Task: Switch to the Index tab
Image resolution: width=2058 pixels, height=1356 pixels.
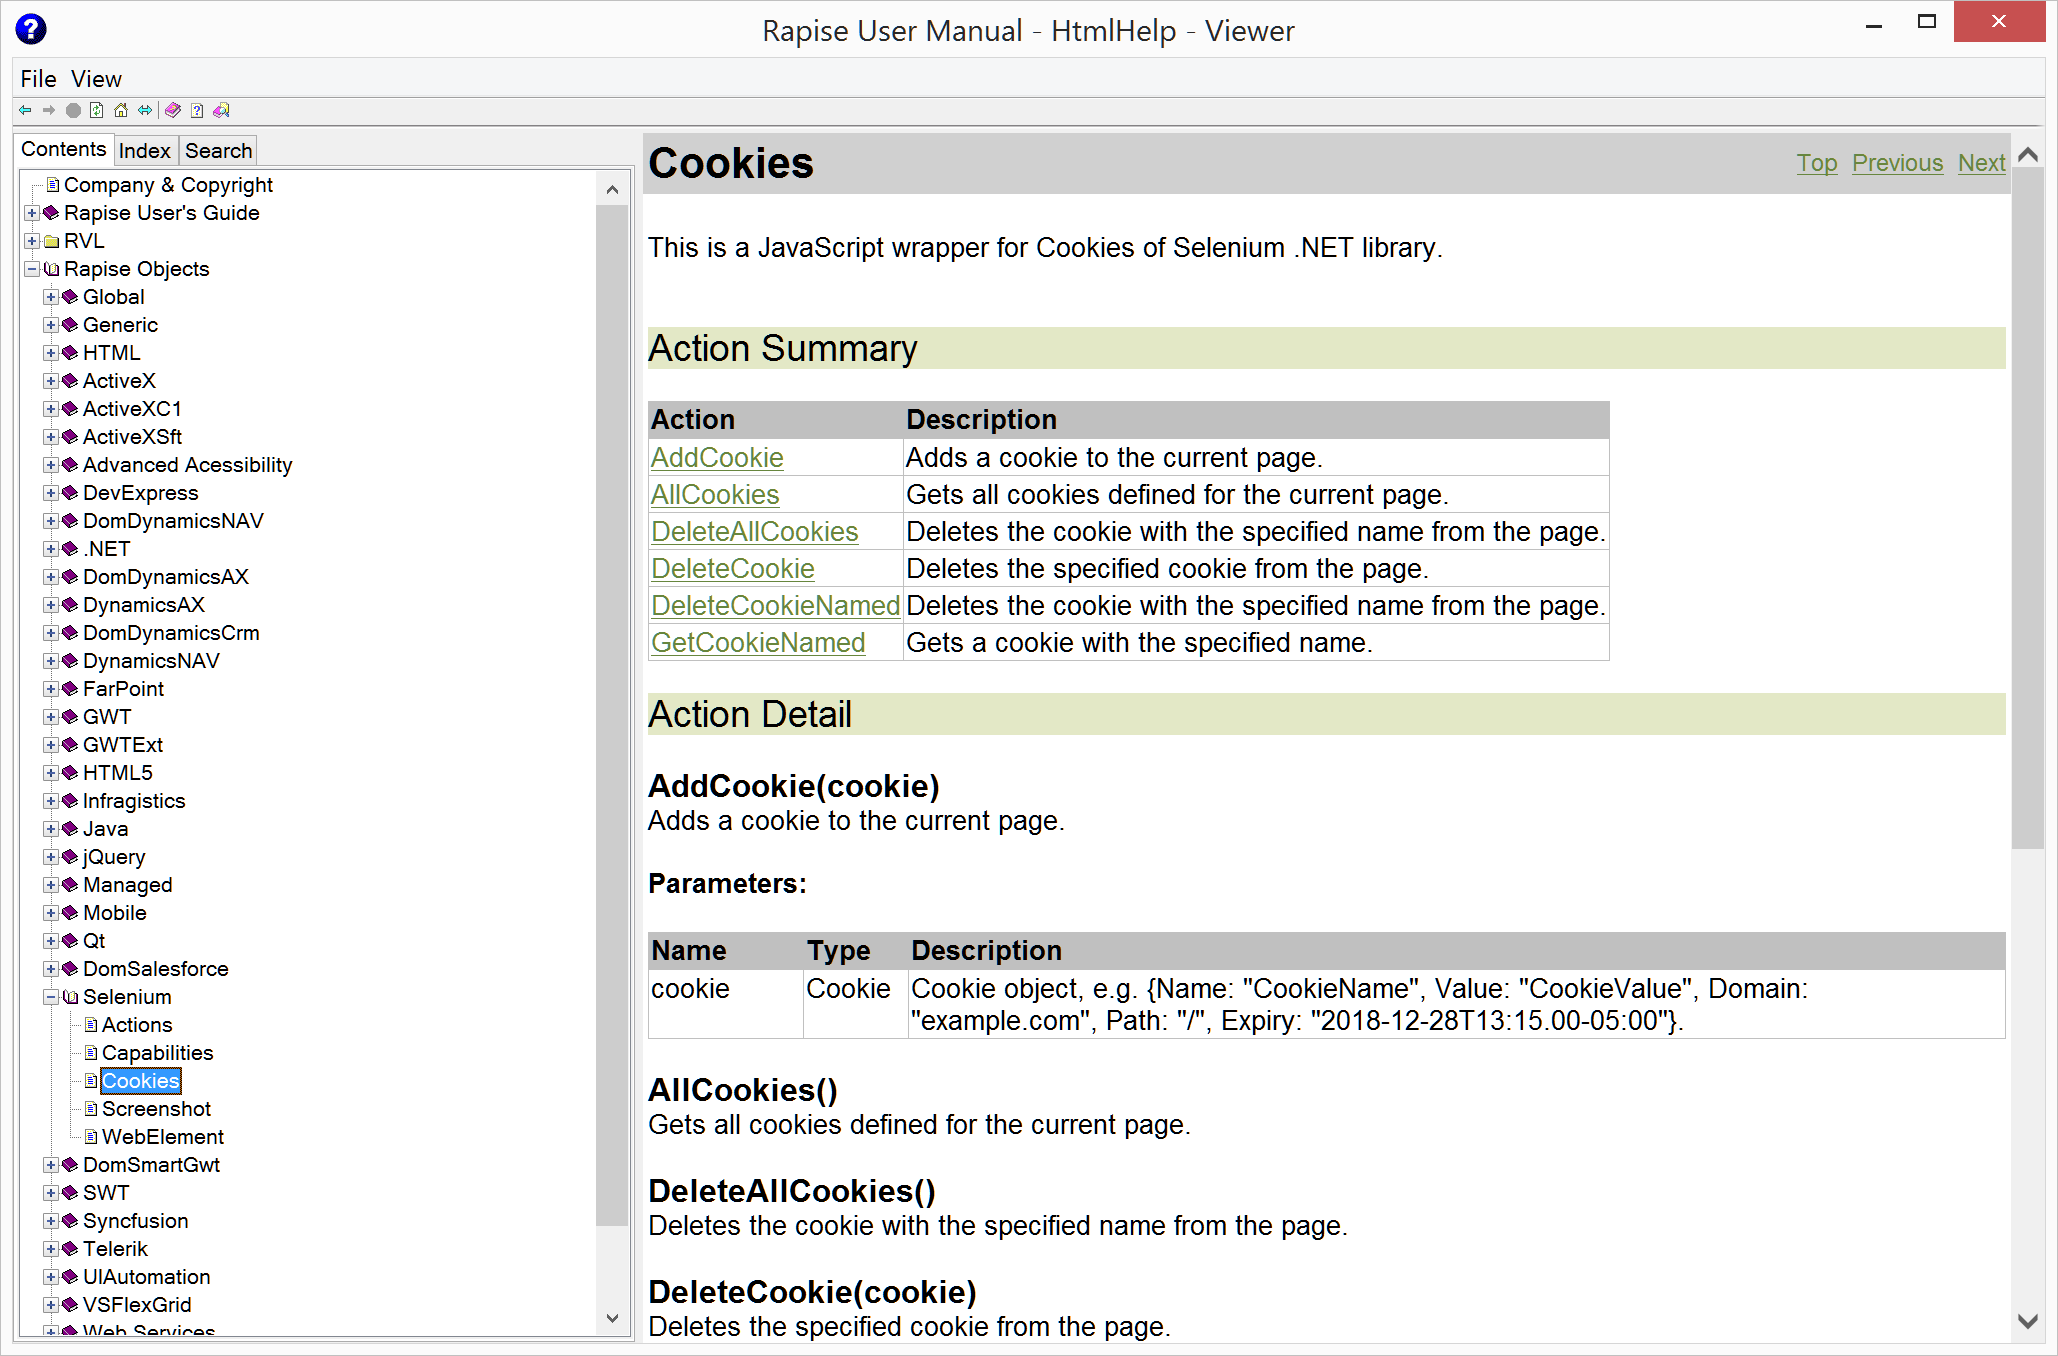Action: tap(145, 151)
